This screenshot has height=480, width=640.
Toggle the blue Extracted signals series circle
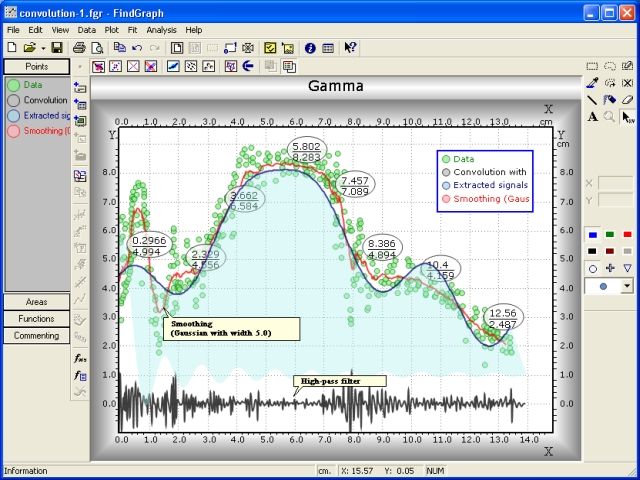(x=13, y=116)
